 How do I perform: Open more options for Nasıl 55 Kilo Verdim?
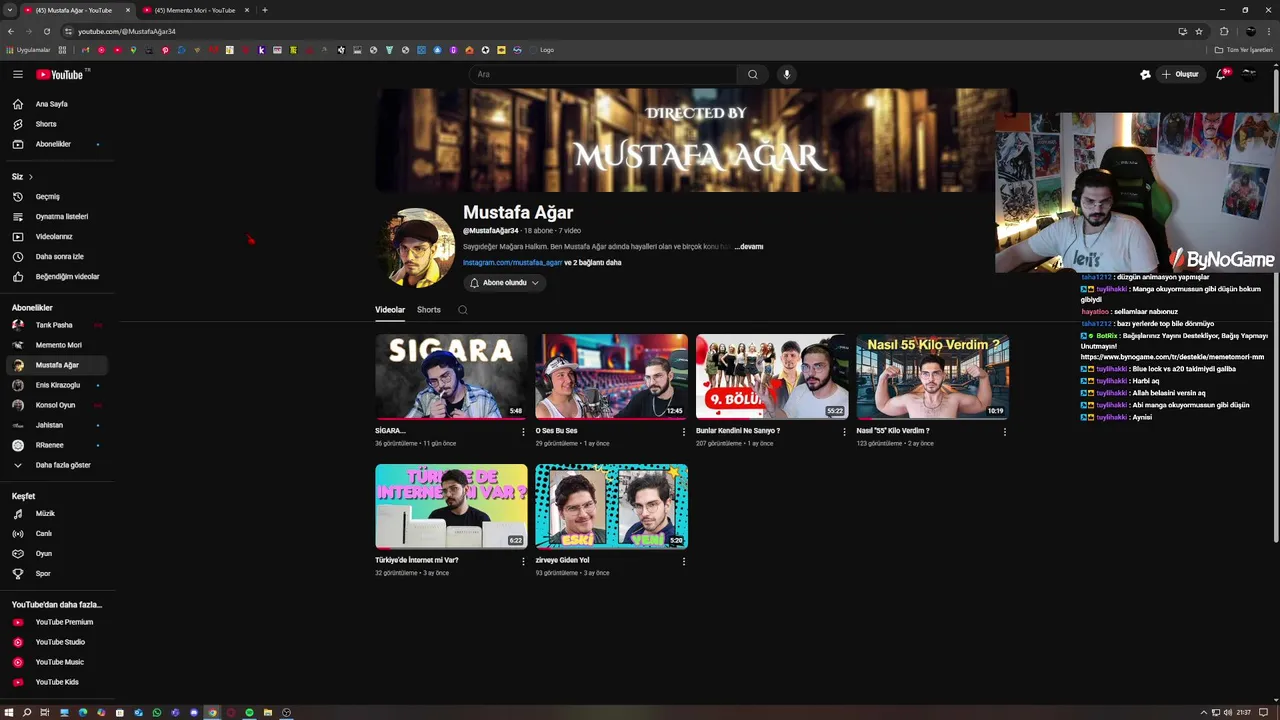(1004, 432)
